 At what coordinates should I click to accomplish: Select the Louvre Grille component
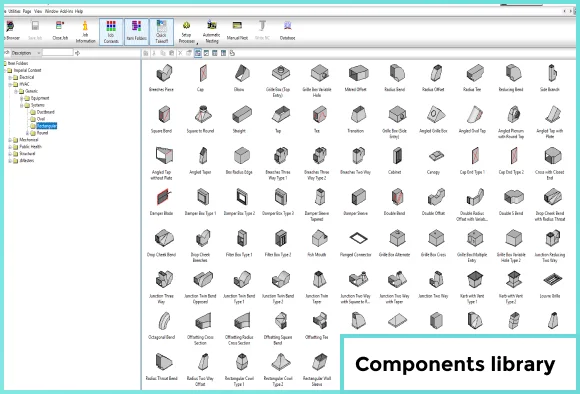click(550, 285)
